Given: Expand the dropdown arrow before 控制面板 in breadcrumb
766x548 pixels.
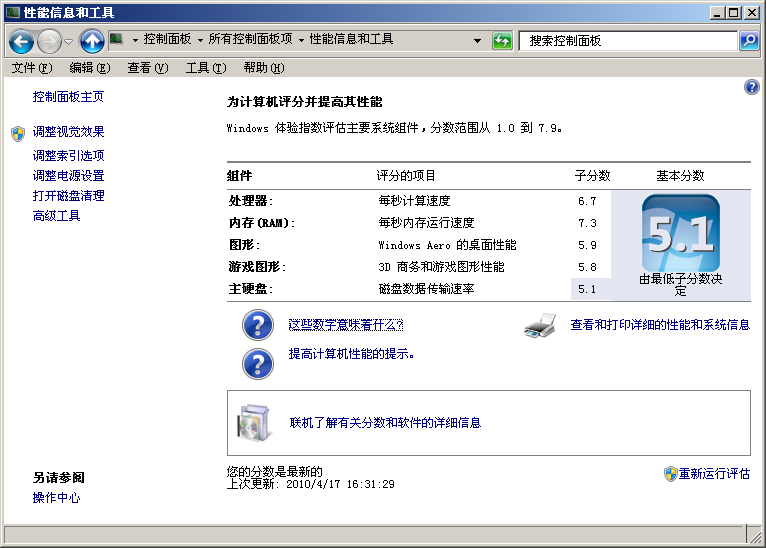Looking at the screenshot, I should coord(135,41).
